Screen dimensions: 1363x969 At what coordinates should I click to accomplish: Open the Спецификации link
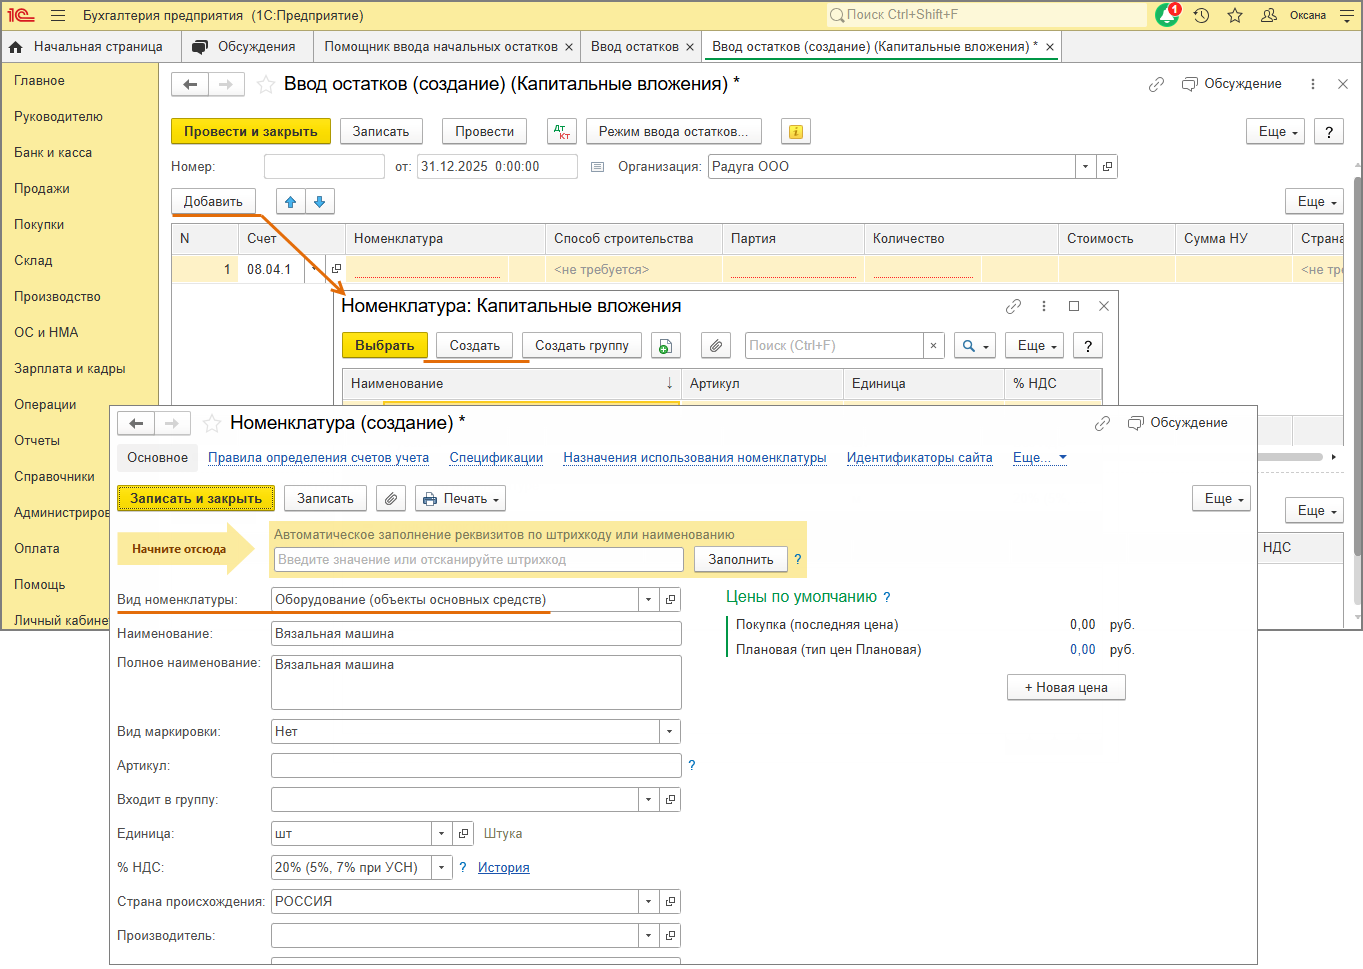pyautogui.click(x=496, y=458)
